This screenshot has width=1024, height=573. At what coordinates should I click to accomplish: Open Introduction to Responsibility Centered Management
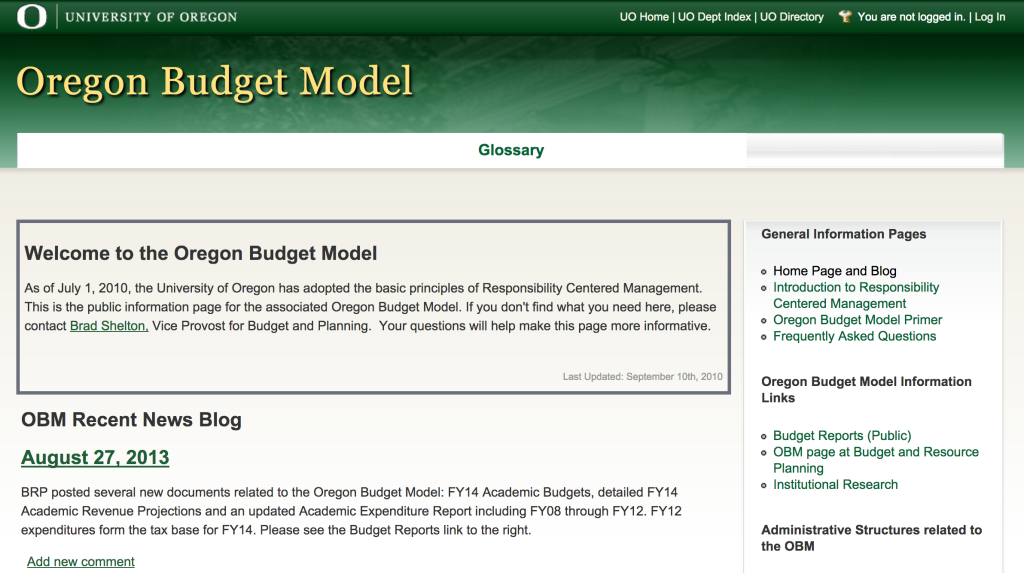856,295
